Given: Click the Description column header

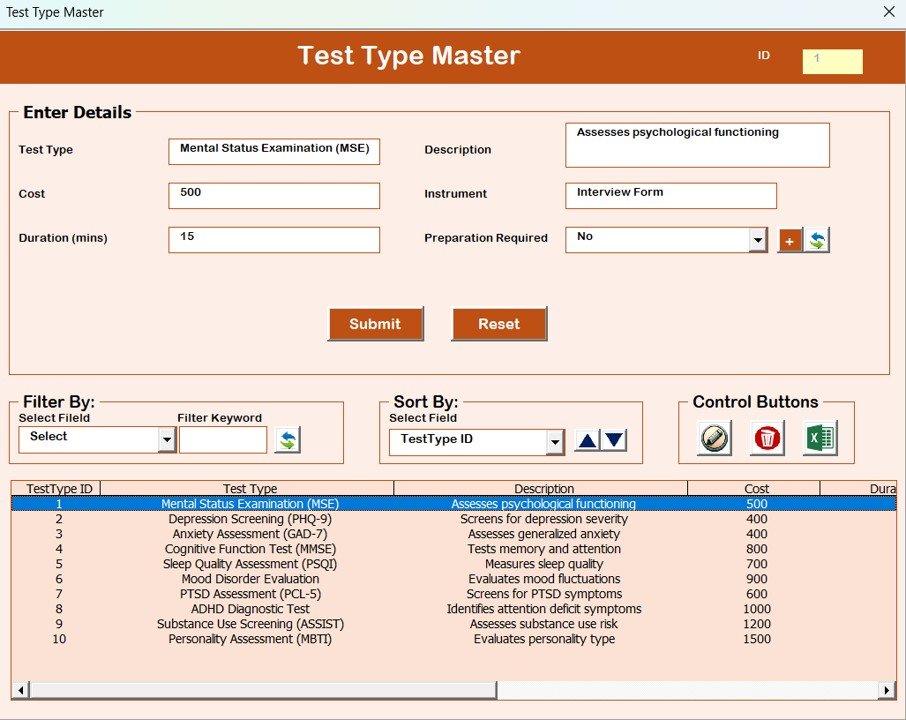Looking at the screenshot, I should click(x=542, y=488).
